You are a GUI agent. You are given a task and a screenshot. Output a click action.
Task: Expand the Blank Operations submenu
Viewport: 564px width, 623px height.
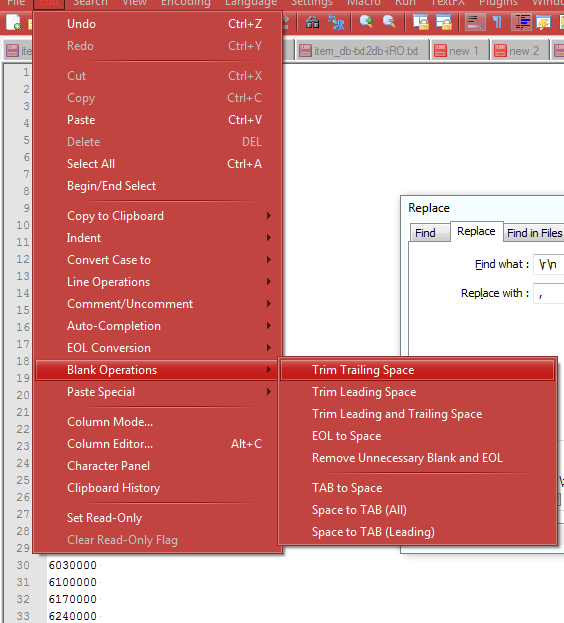tap(158, 370)
